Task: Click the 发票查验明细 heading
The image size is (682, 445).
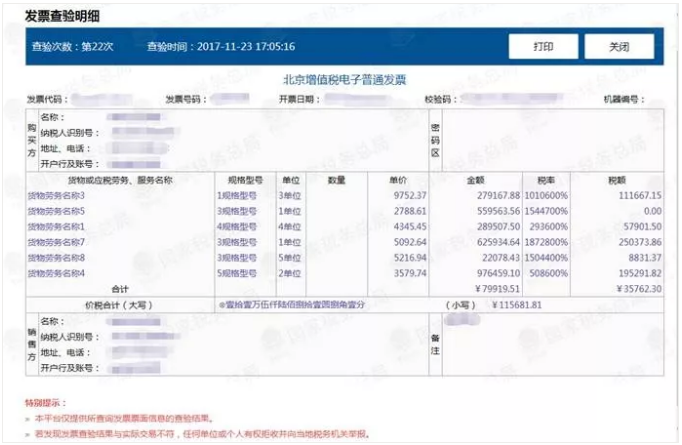Action: pyautogui.click(x=62, y=16)
